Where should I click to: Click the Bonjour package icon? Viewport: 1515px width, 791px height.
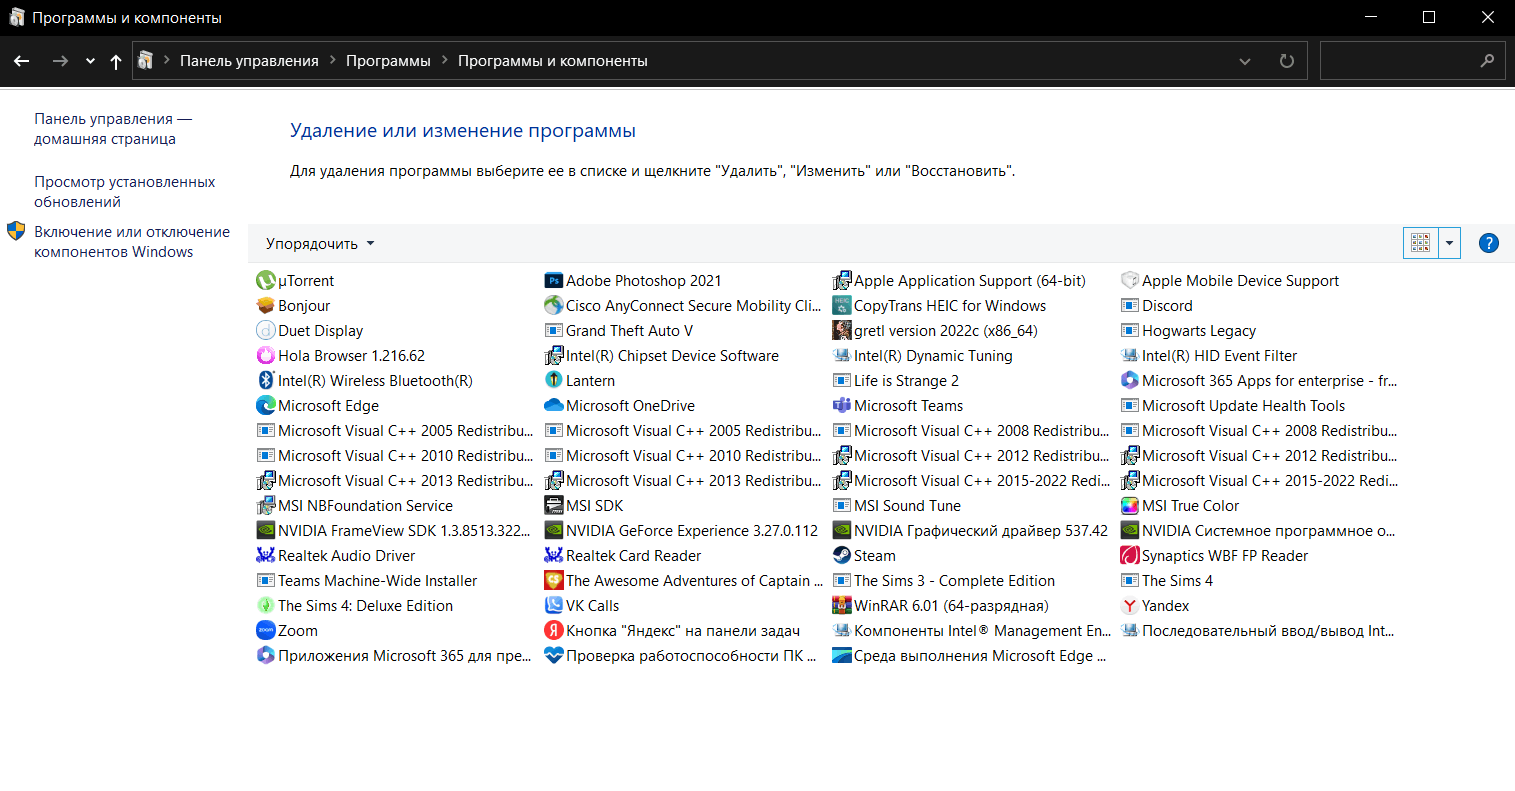[265, 306]
